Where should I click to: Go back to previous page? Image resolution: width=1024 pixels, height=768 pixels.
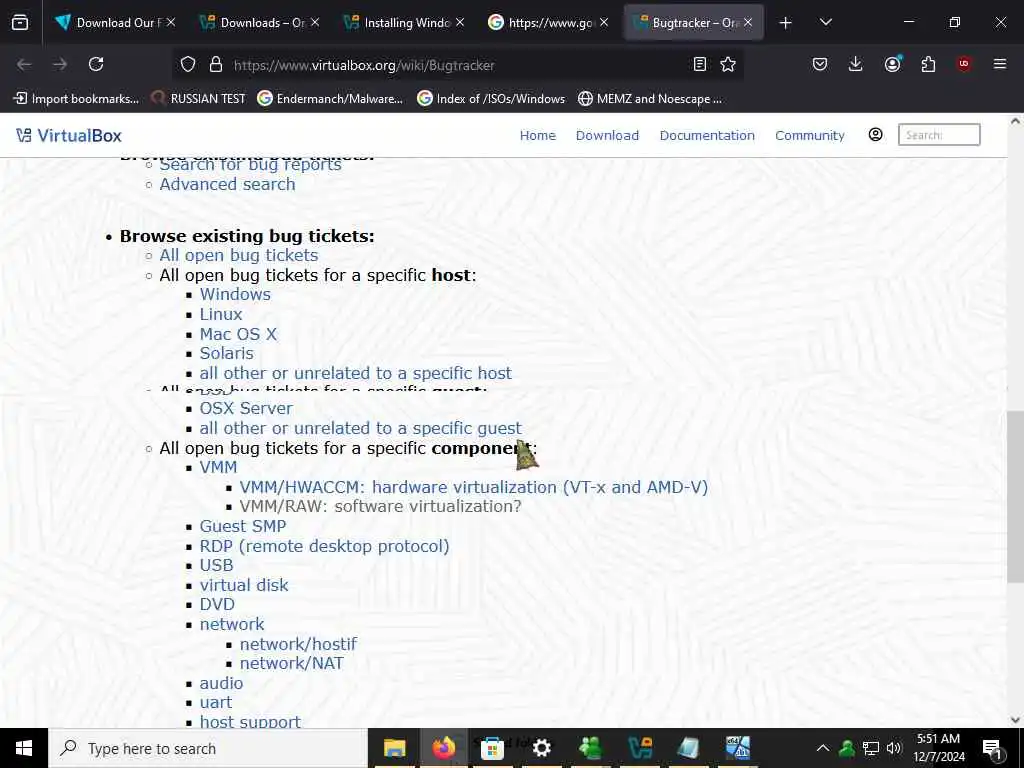(x=24, y=64)
